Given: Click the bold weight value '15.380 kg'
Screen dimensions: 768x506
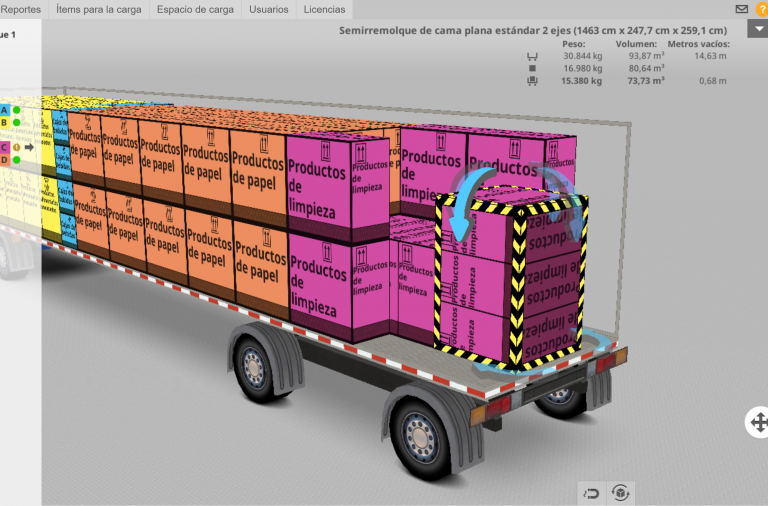Looking at the screenshot, I should tap(581, 81).
